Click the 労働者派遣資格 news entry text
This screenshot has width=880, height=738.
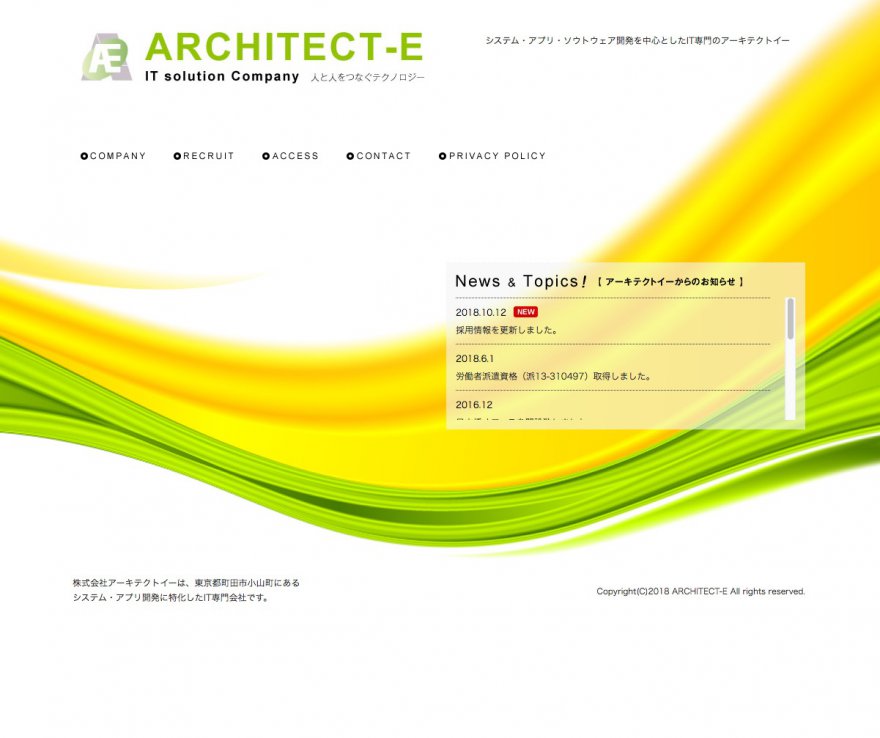point(553,376)
